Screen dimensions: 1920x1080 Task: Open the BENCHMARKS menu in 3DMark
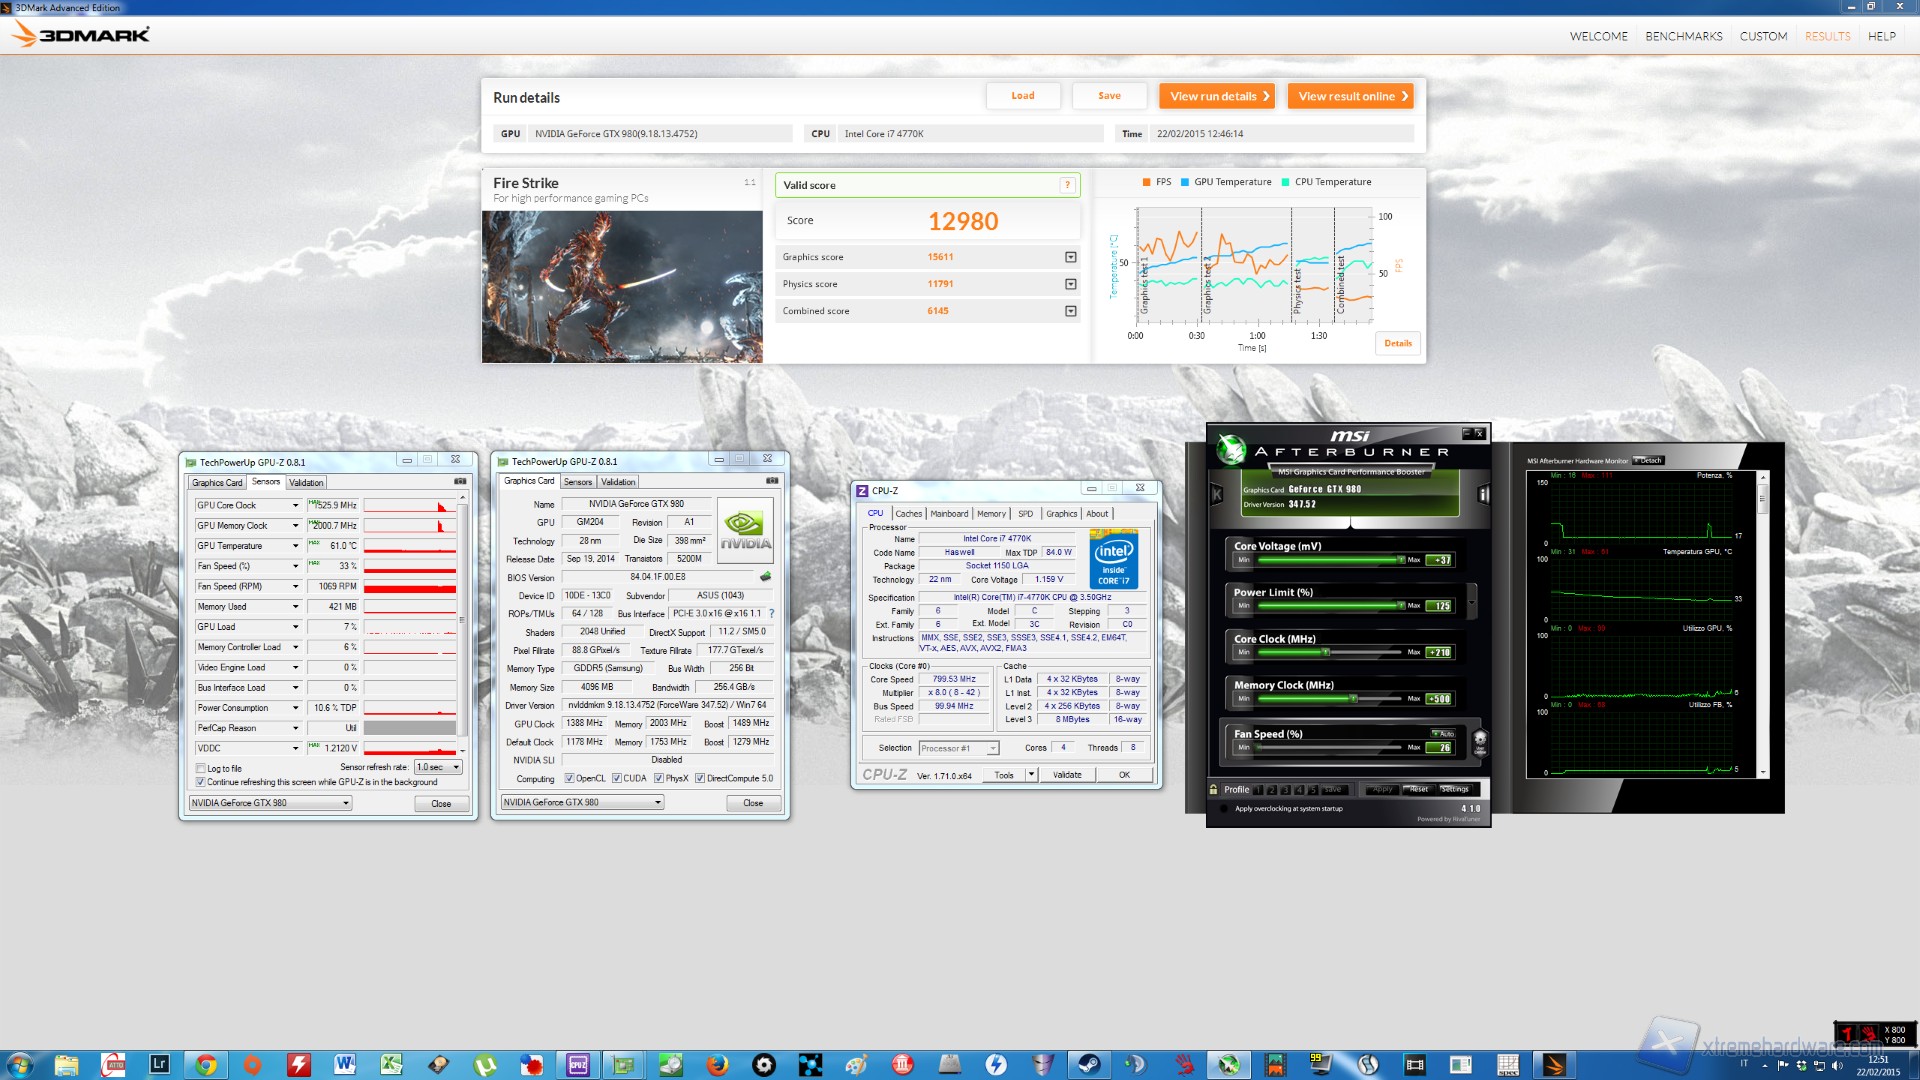click(1683, 37)
